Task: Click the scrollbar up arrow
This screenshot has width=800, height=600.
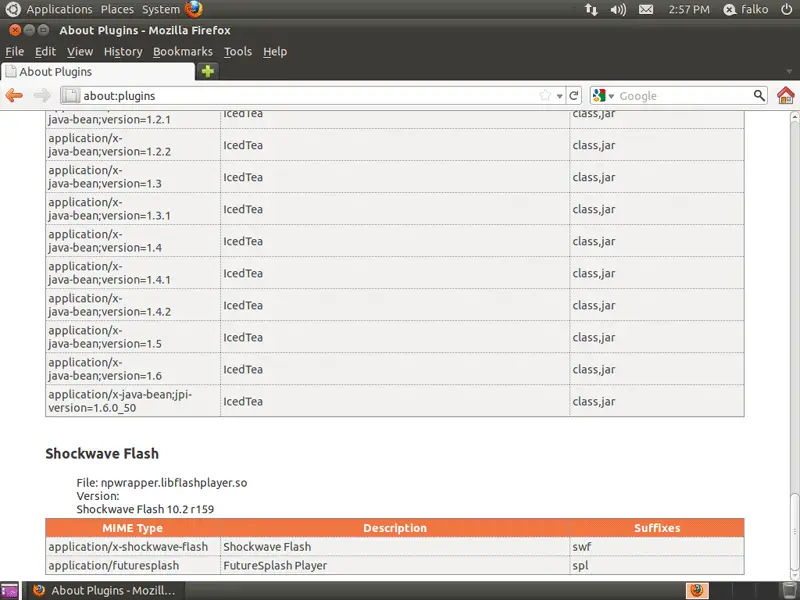Action: (x=794, y=117)
